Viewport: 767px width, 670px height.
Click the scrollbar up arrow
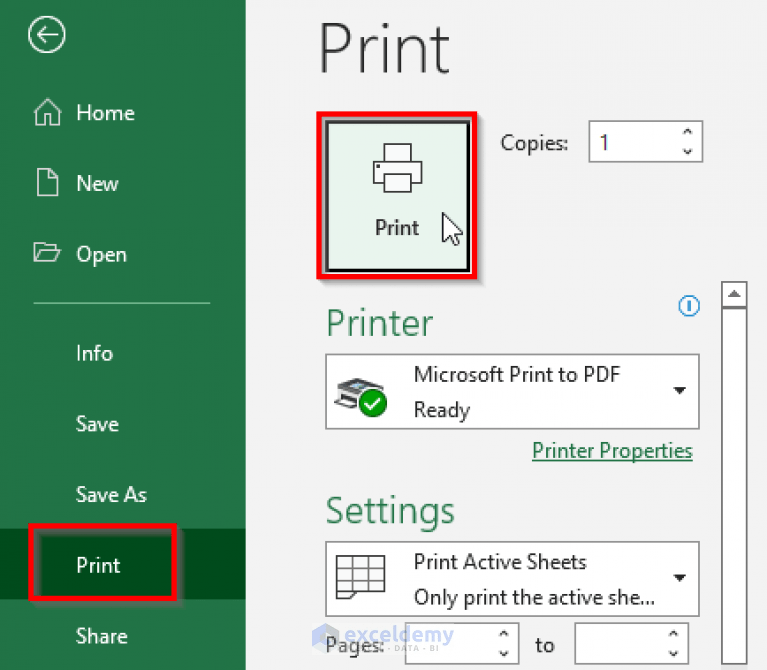pos(734,294)
